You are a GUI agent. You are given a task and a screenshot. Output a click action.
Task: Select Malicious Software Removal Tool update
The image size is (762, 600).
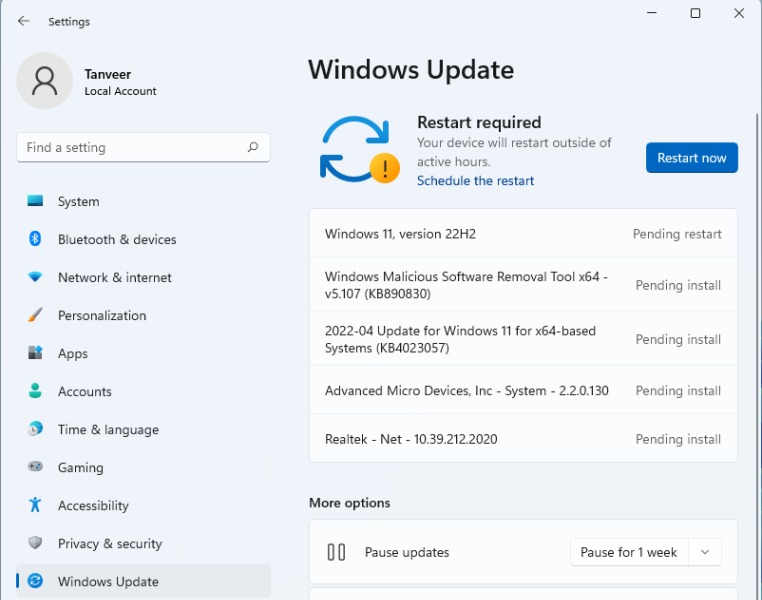pos(523,285)
